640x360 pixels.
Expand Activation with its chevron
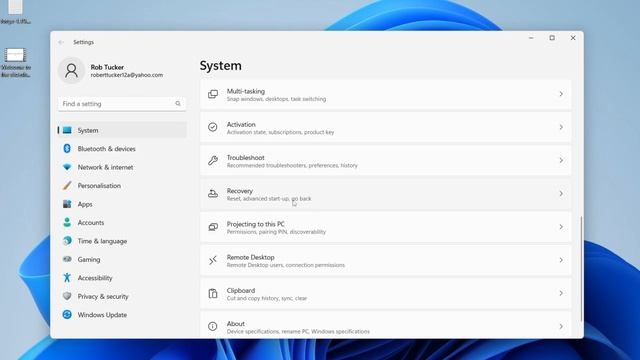(x=561, y=127)
